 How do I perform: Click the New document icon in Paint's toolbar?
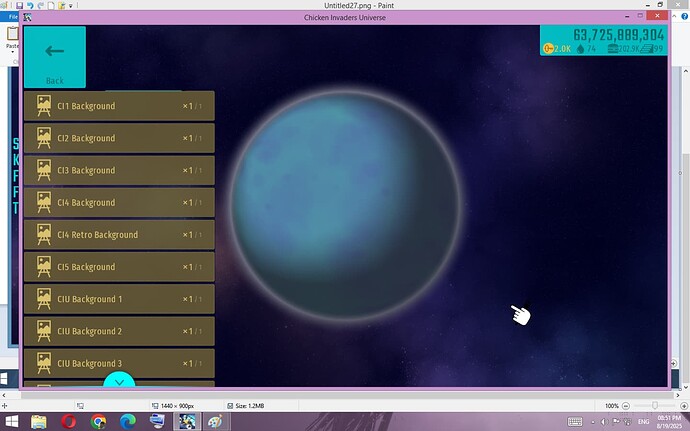tap(51, 5)
